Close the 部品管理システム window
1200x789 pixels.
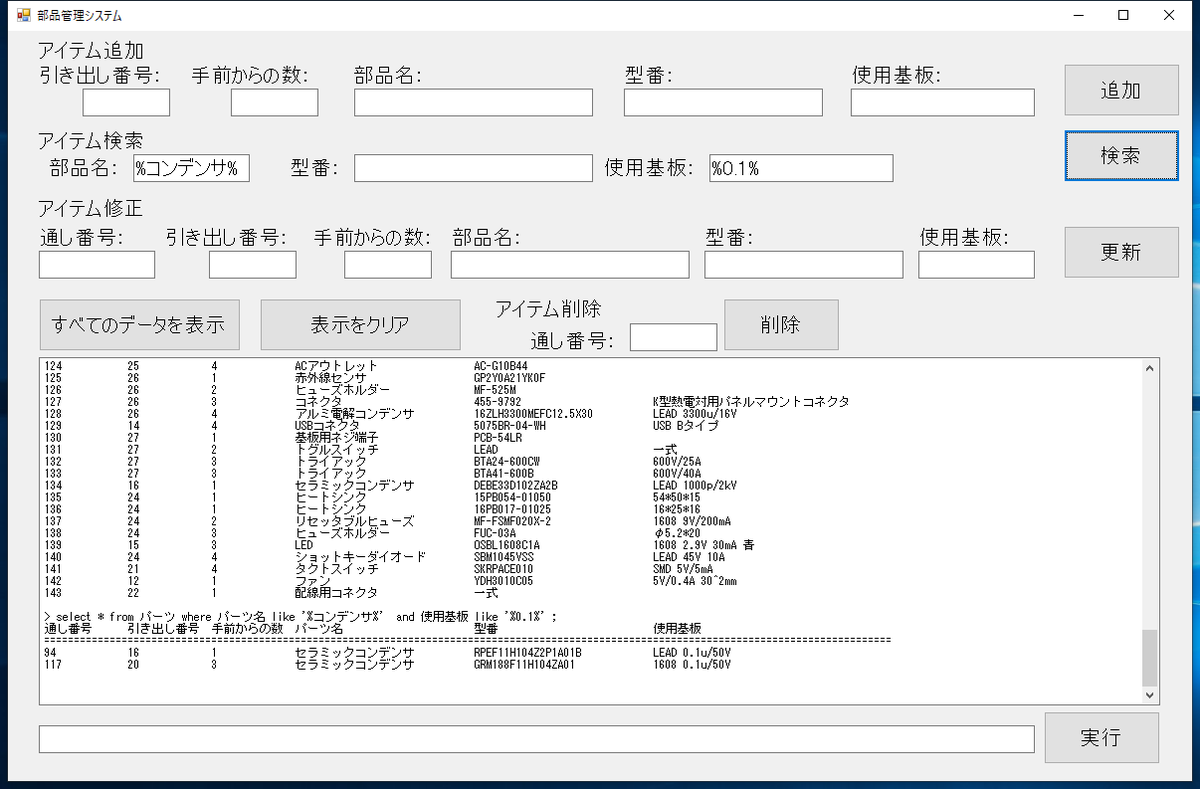(1169, 16)
